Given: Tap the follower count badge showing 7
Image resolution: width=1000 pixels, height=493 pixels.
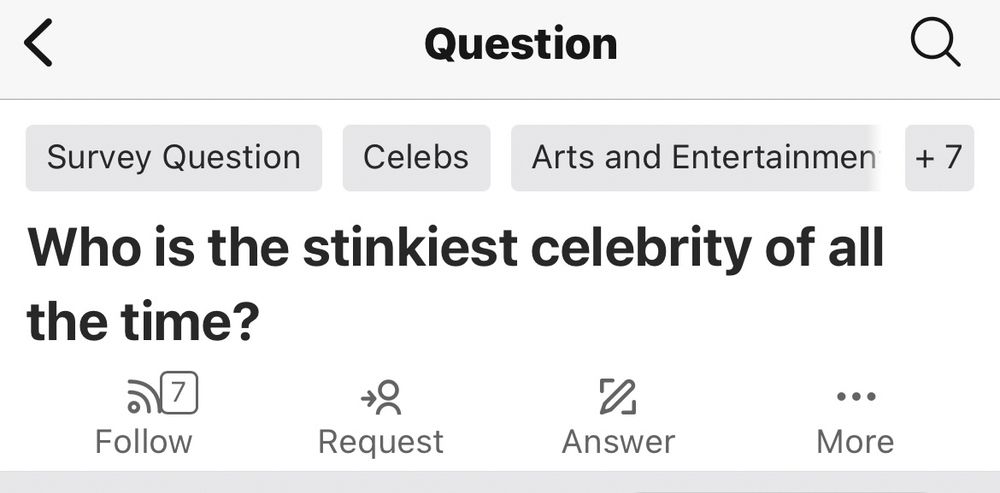Looking at the screenshot, I should click(179, 393).
